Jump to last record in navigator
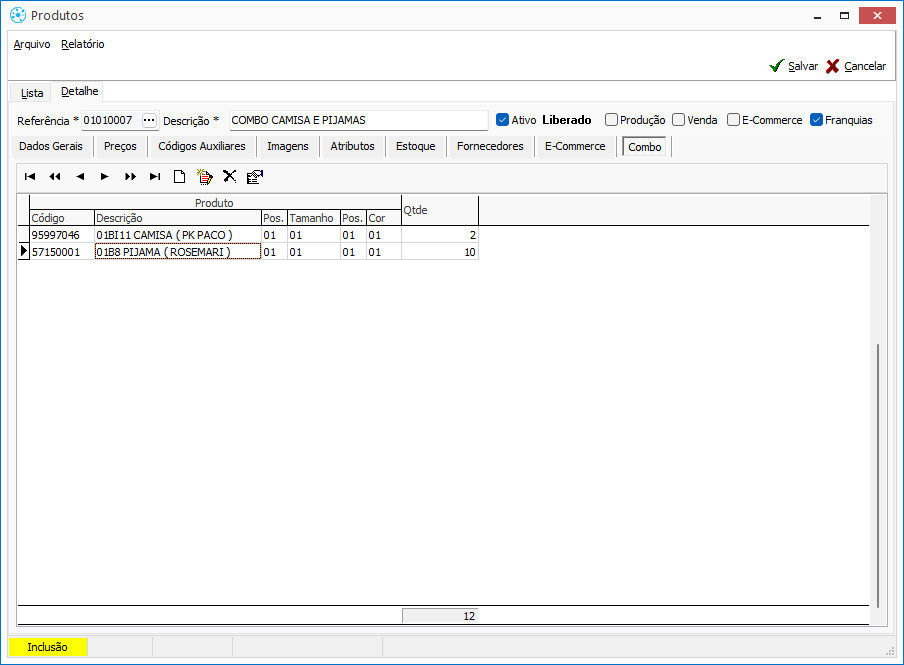Screen dimensions: 904x665 point(155,177)
